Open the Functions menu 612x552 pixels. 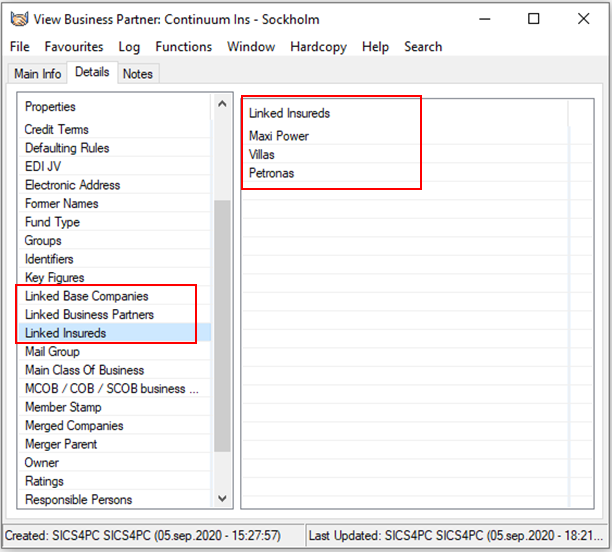tap(183, 46)
